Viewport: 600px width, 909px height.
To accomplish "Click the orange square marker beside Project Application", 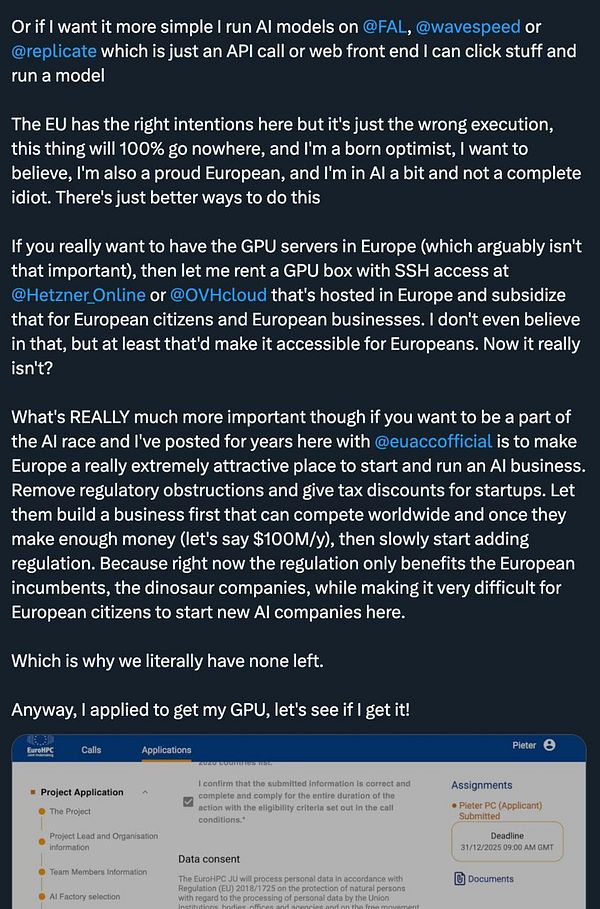I will [x=34, y=791].
